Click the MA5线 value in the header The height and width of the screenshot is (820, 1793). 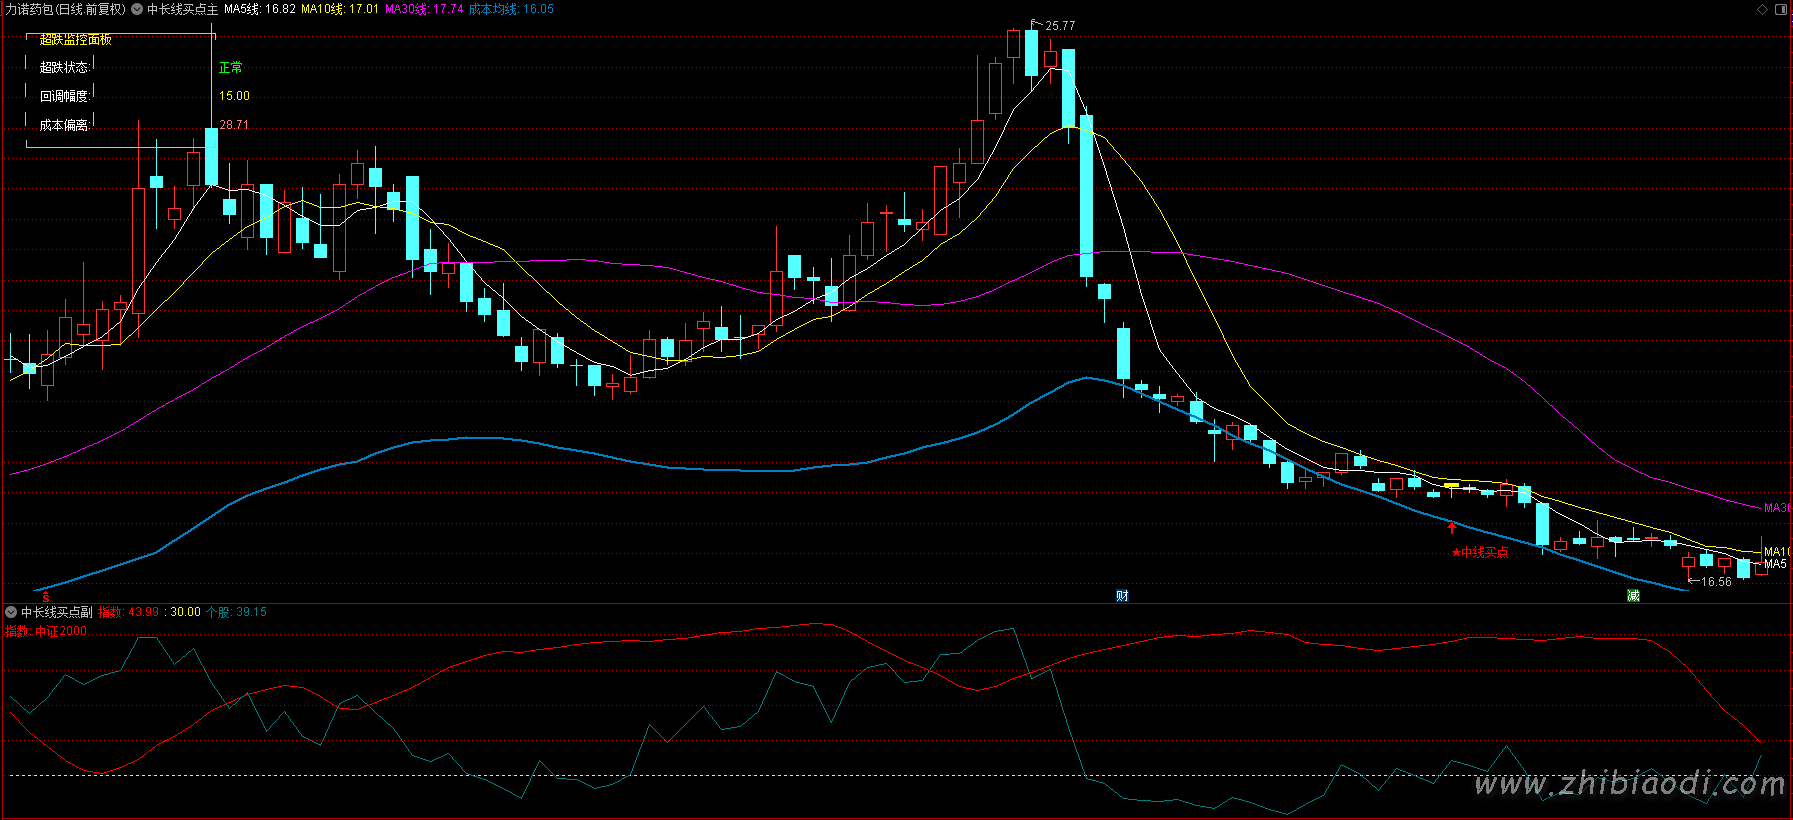(260, 9)
